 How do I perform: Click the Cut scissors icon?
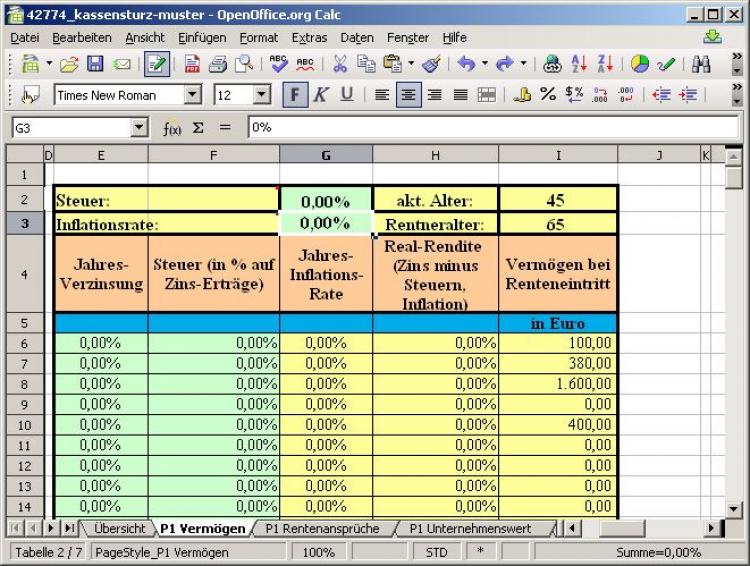coord(340,64)
